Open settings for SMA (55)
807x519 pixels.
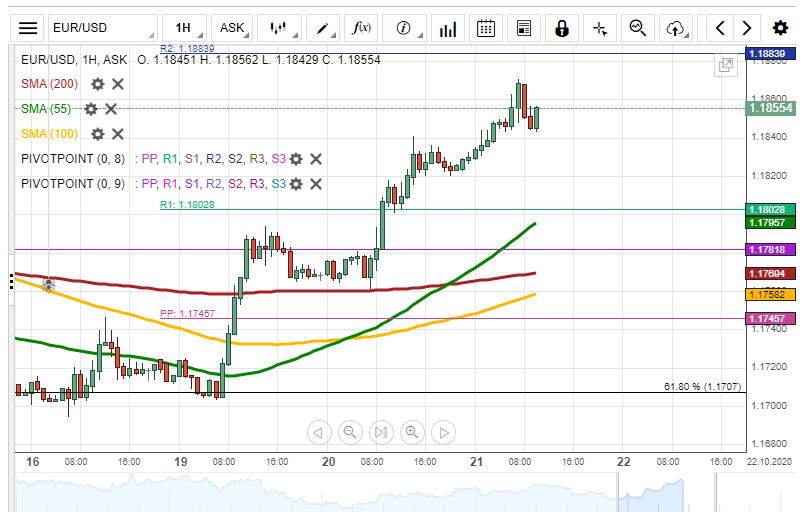(91, 109)
